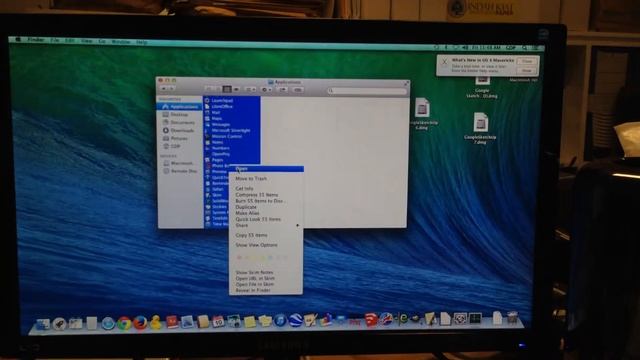640x360 pixels.
Task: Open the Apple menu
Action: click(x=18, y=40)
